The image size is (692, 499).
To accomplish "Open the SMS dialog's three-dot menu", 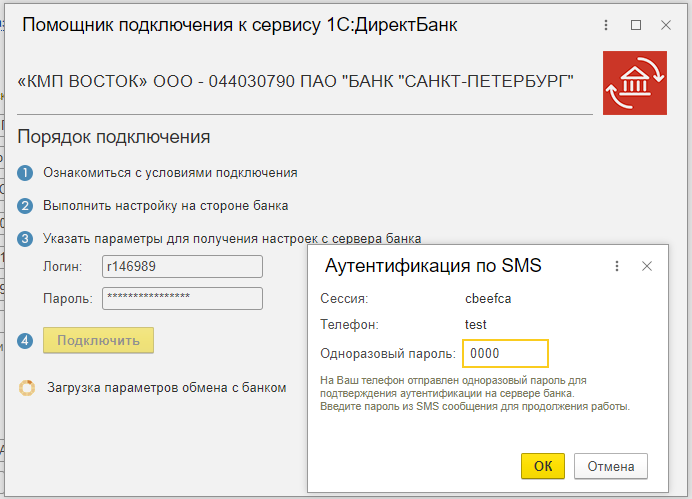I will (617, 266).
